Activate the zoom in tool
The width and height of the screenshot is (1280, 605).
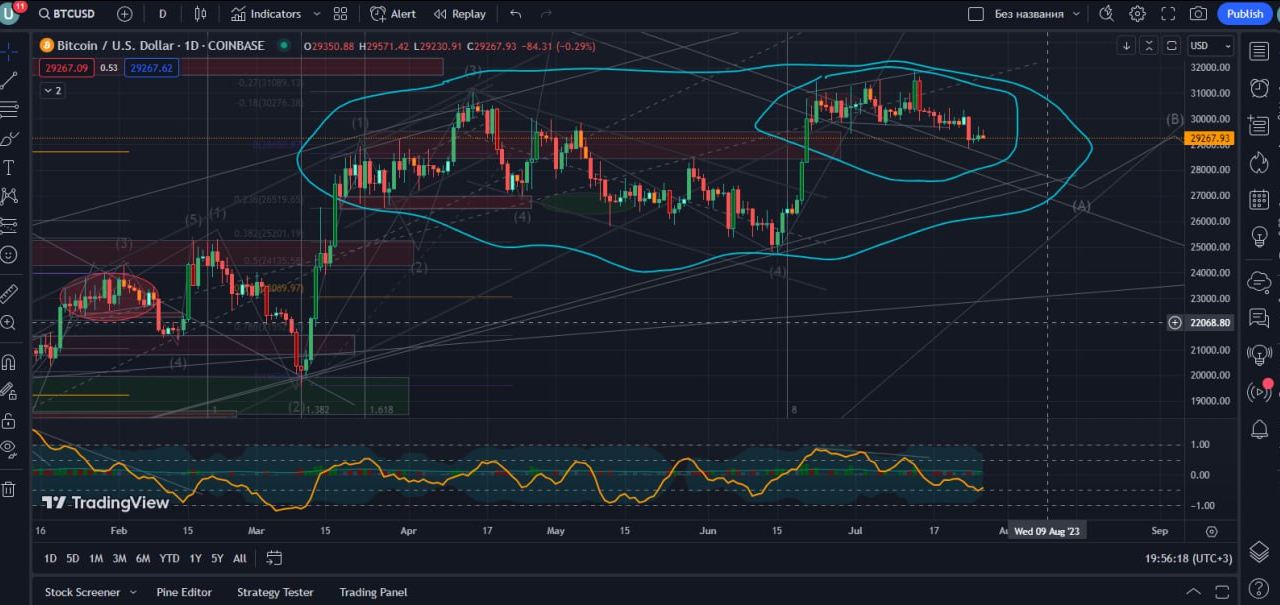pos(9,323)
